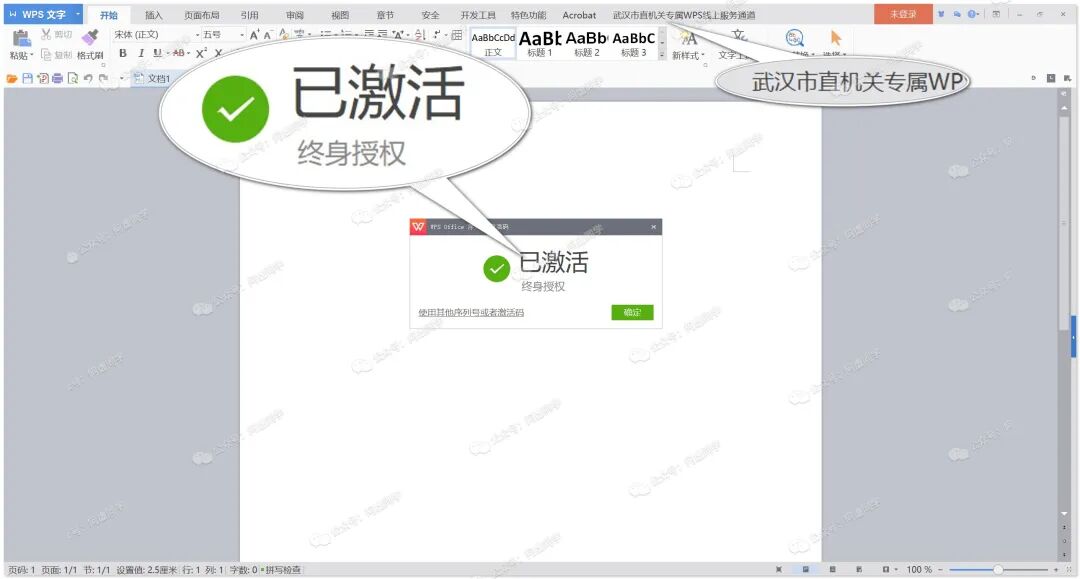1080x579 pixels.
Task: Open the 插入 ribbon tab
Action: pos(154,14)
